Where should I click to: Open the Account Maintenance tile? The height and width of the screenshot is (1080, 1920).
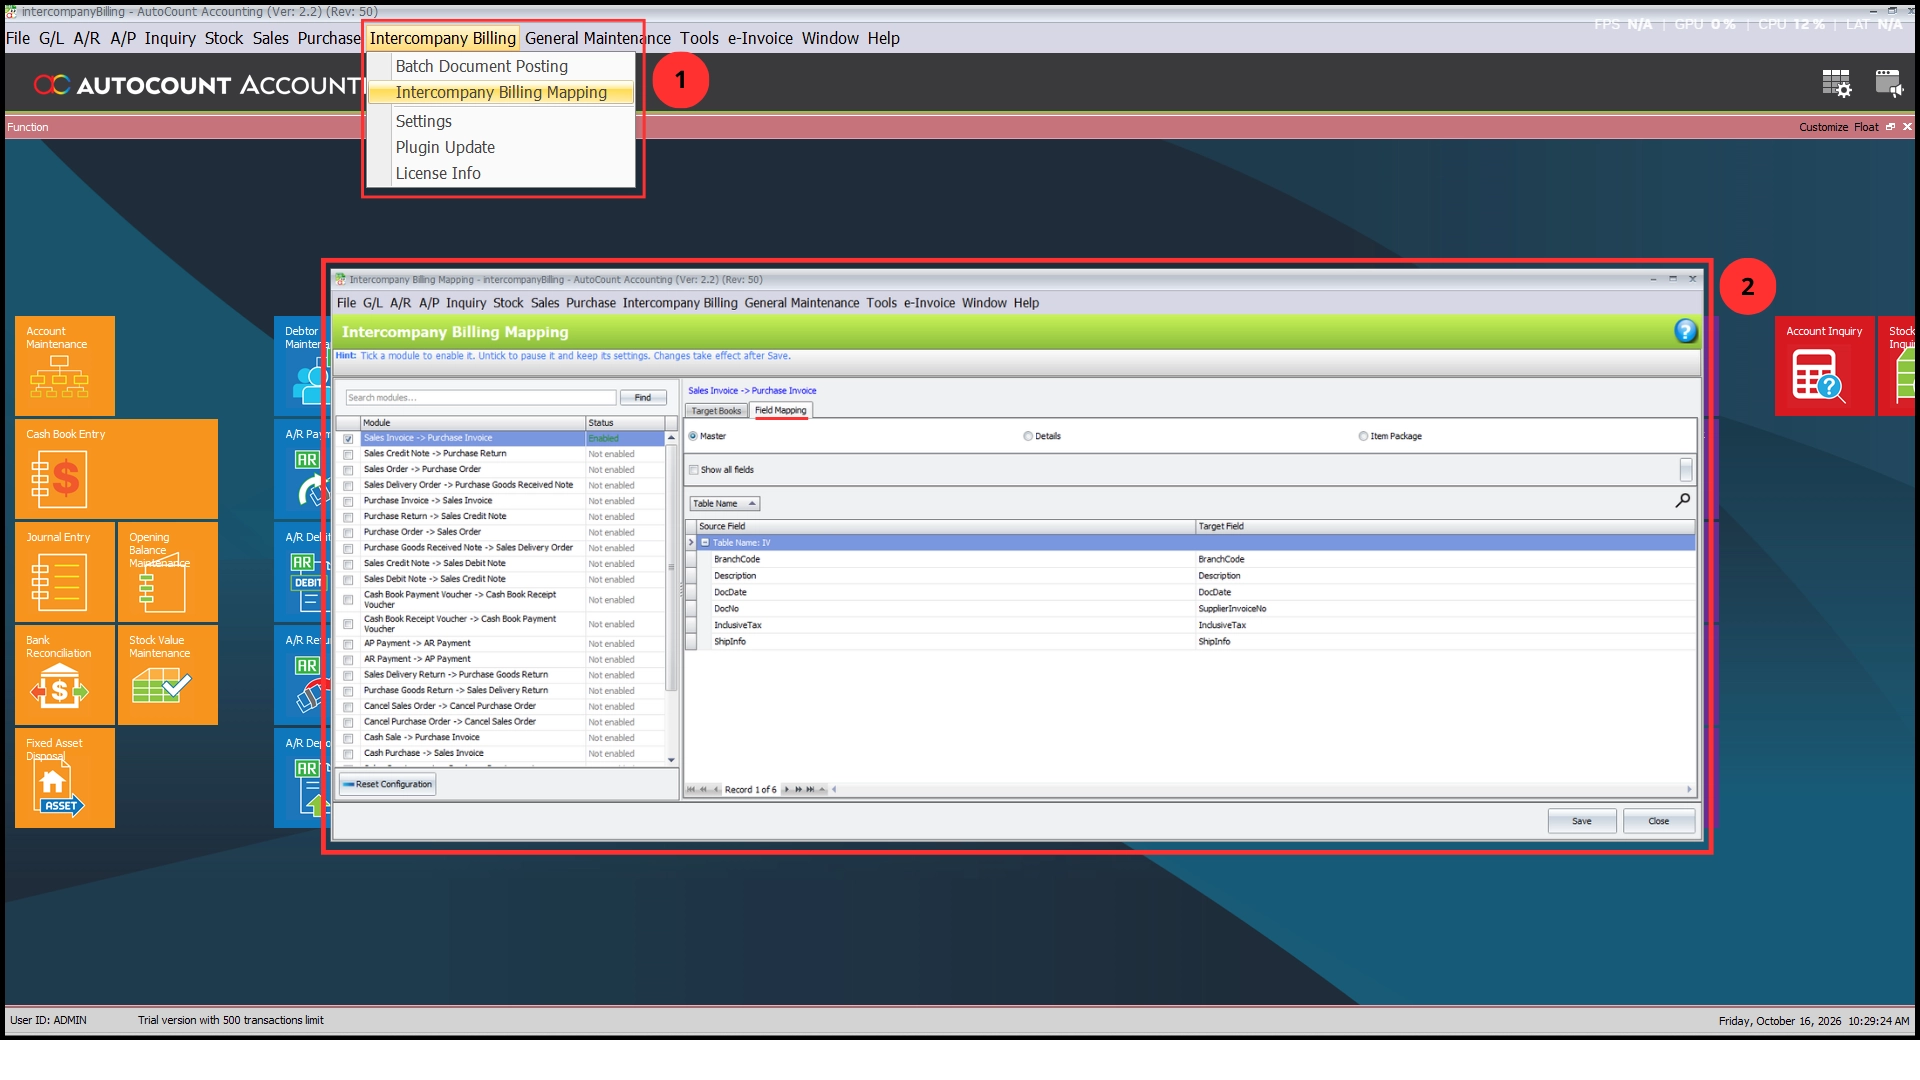65,366
